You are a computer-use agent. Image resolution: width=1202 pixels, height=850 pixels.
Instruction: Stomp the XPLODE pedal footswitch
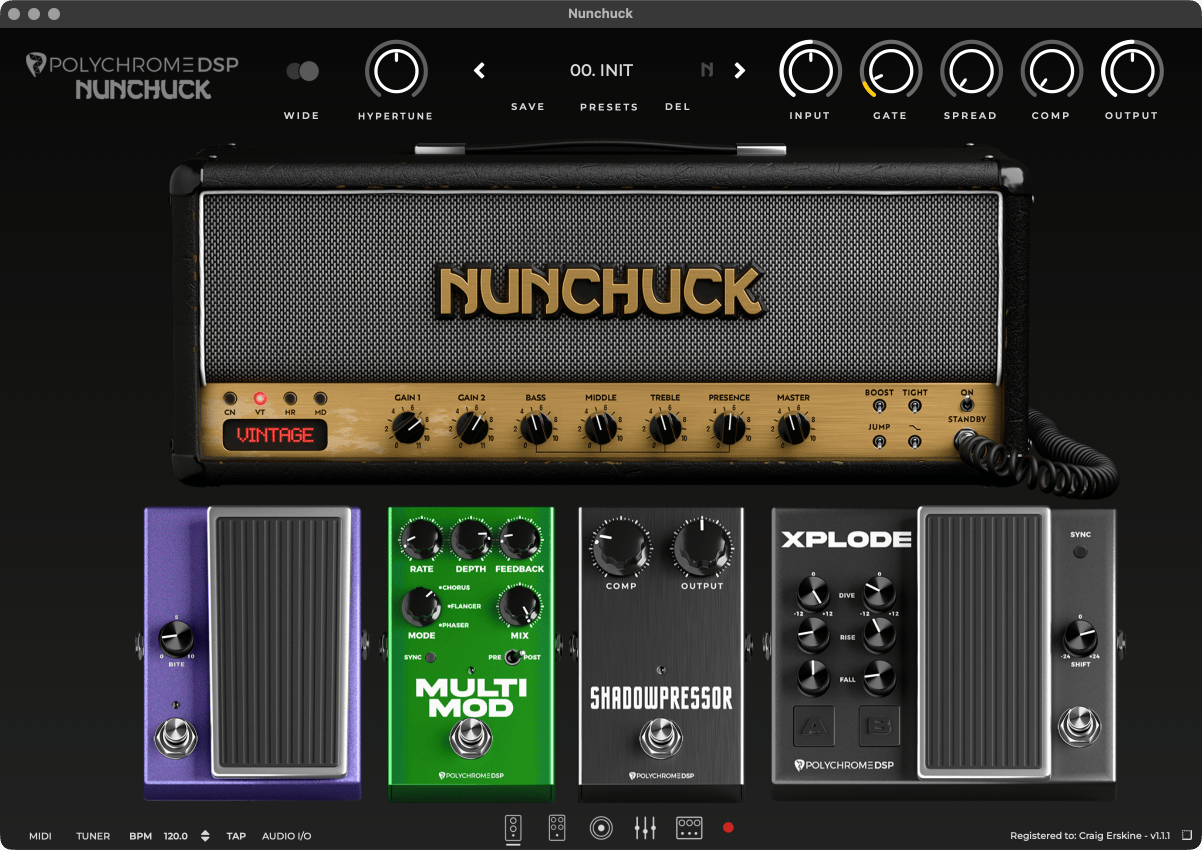(1080, 728)
